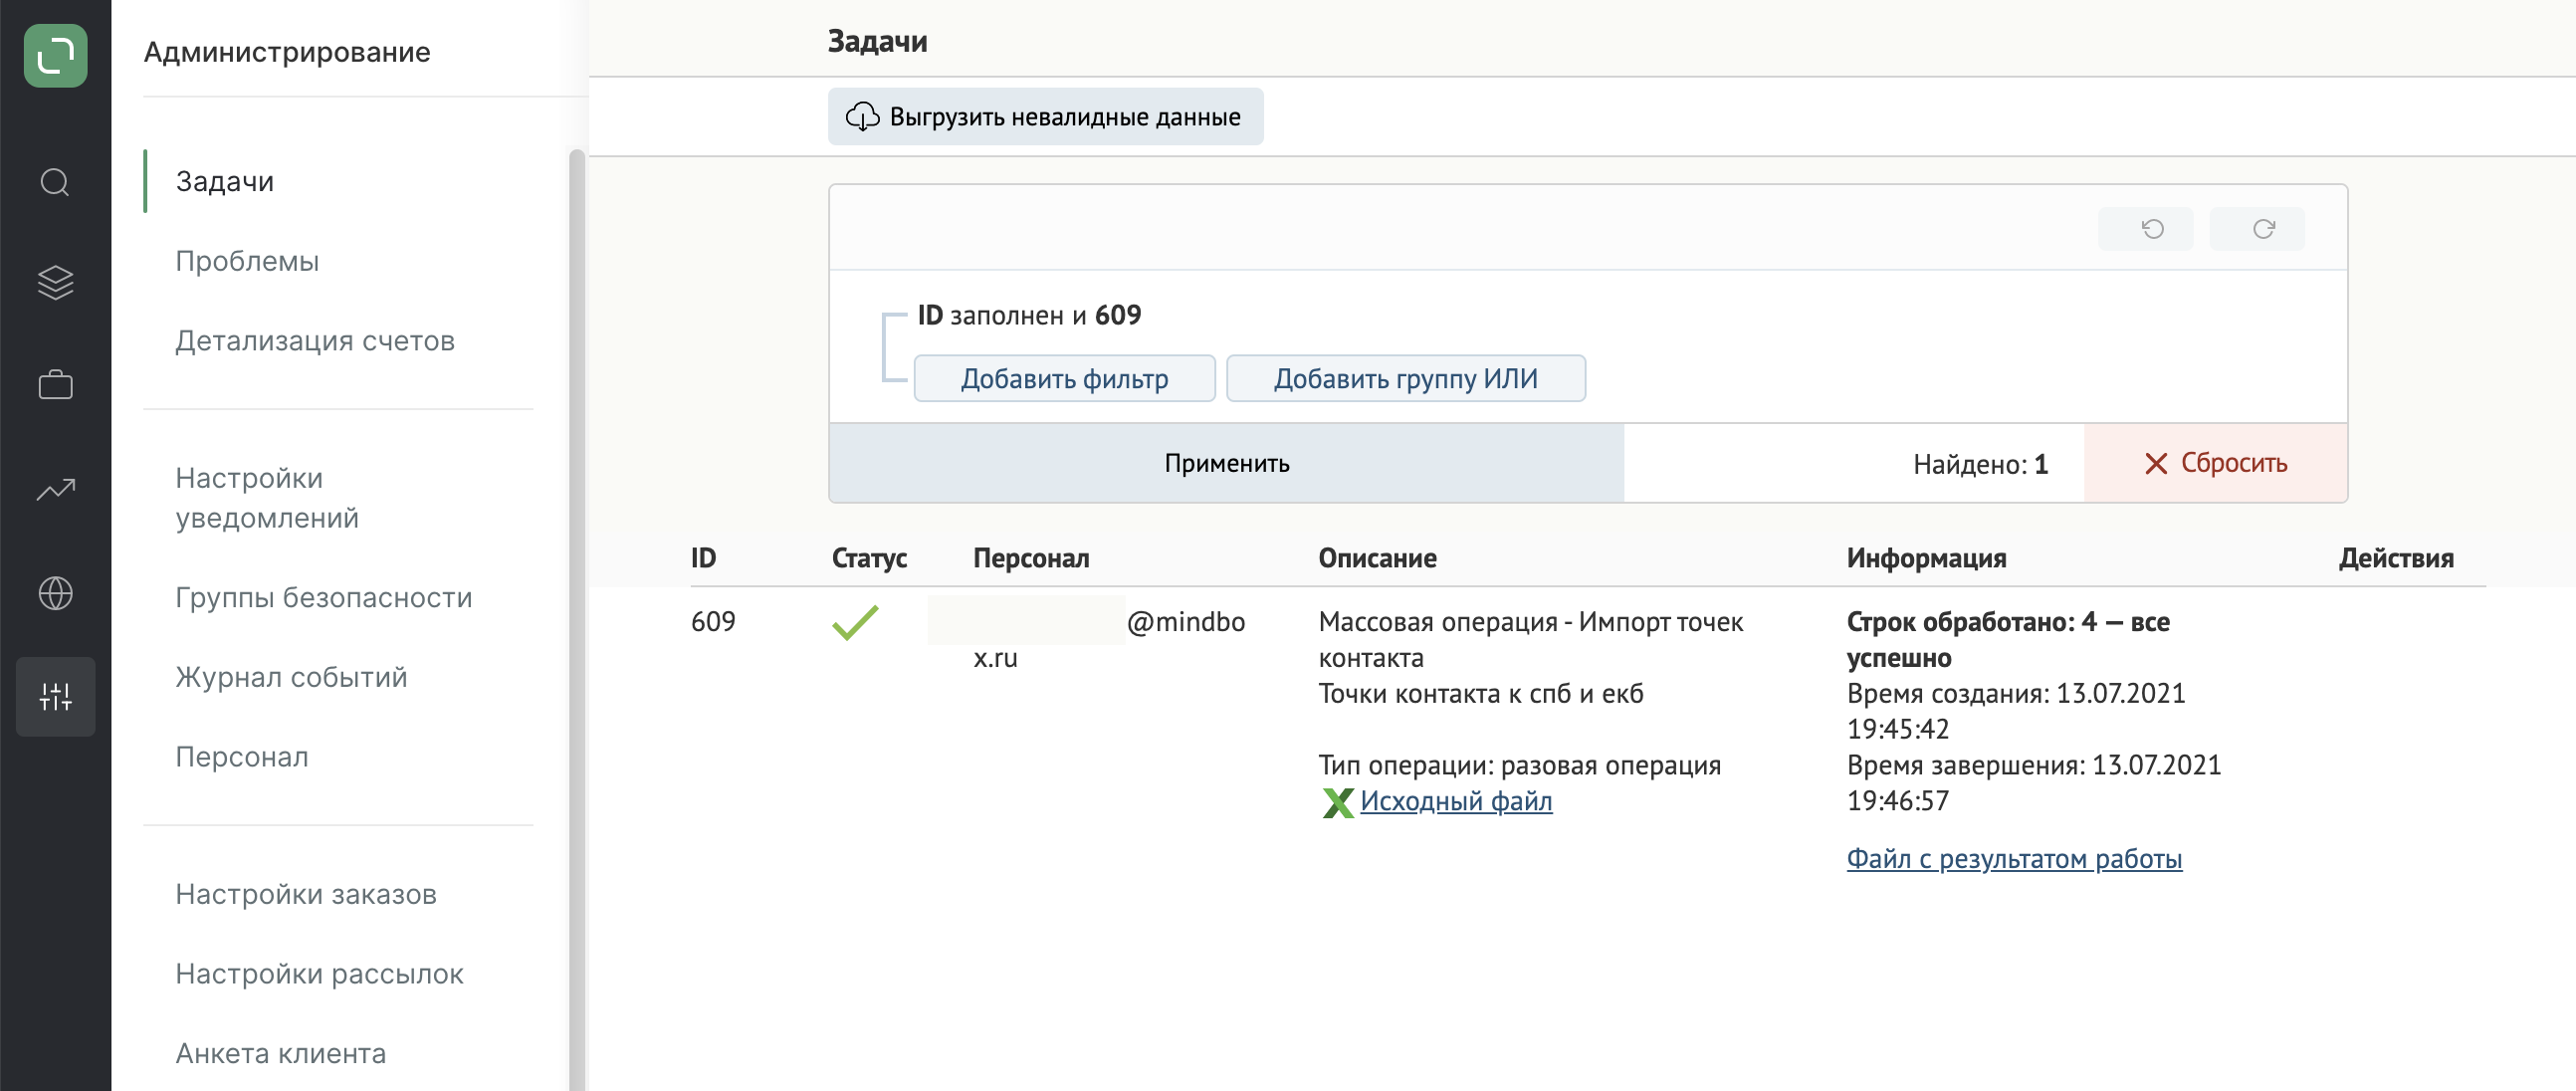Open search via magnifier sidebar icon
2576x1091 pixels.
tap(55, 182)
